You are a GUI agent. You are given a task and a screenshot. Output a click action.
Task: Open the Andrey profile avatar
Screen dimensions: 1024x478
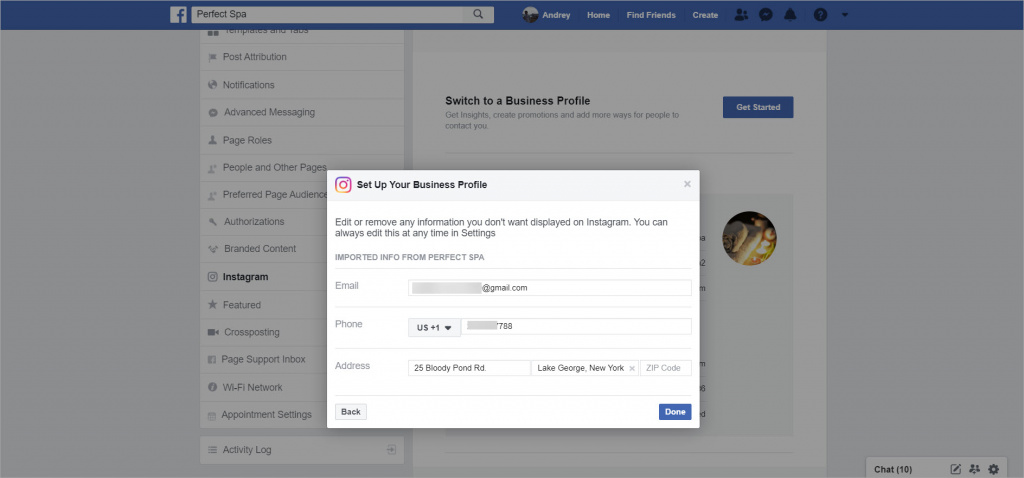pos(530,14)
